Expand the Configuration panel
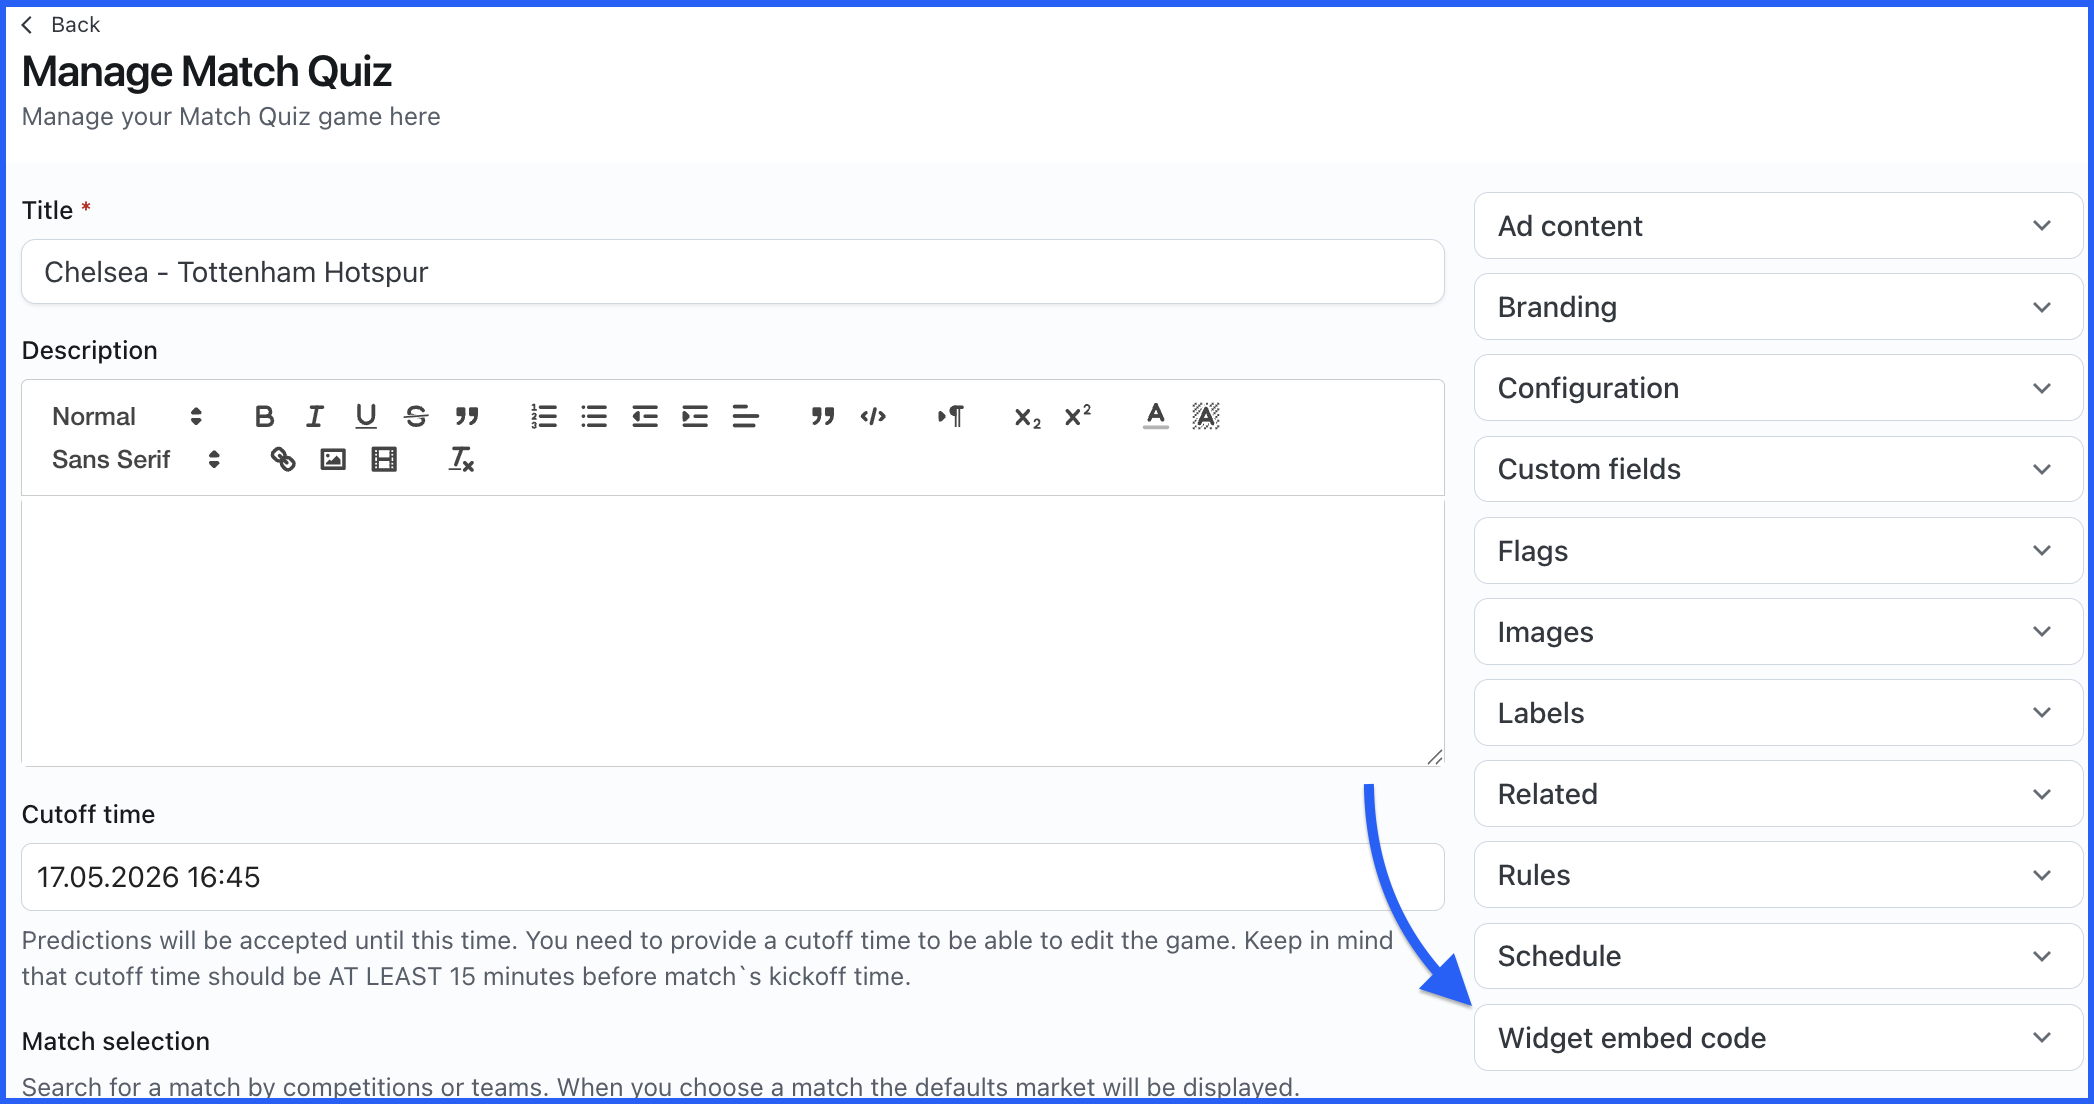 pos(1777,388)
